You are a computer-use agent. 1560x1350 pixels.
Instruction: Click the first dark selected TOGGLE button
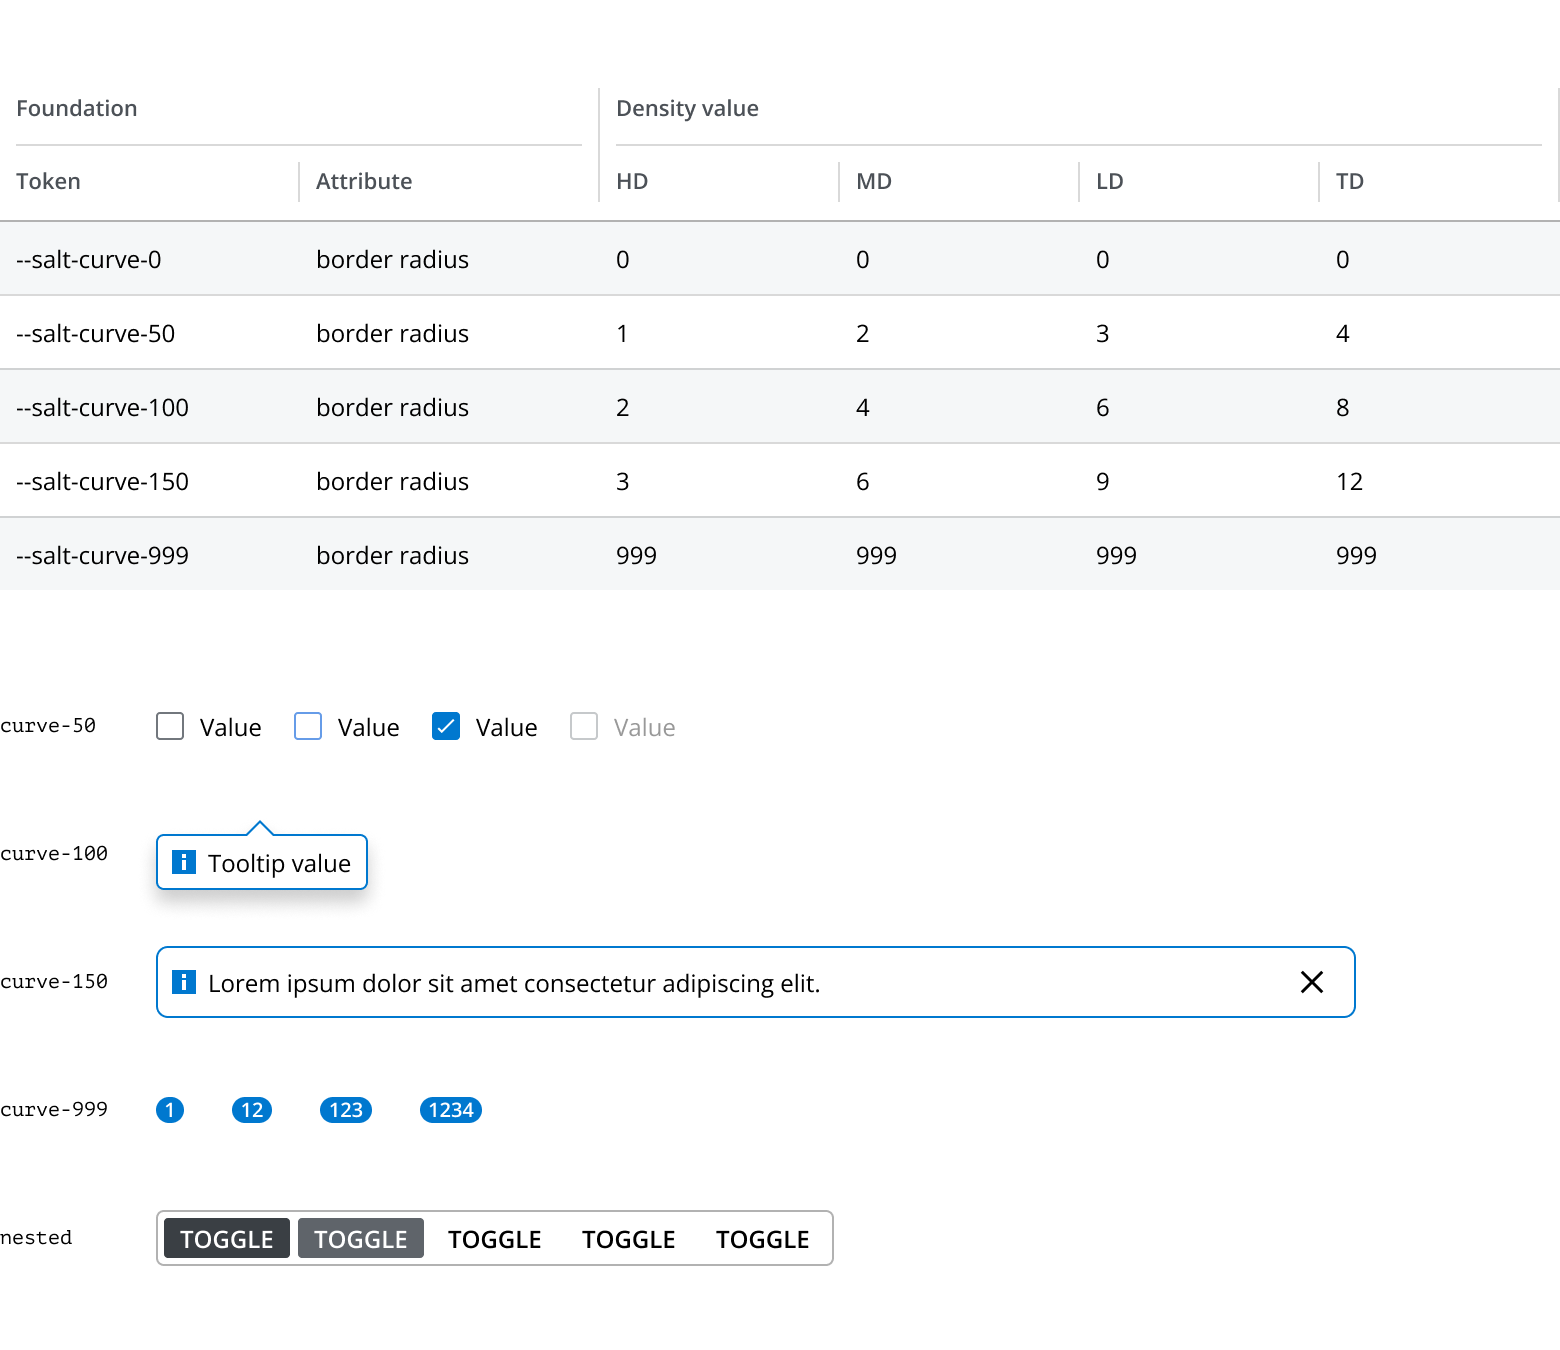[227, 1239]
